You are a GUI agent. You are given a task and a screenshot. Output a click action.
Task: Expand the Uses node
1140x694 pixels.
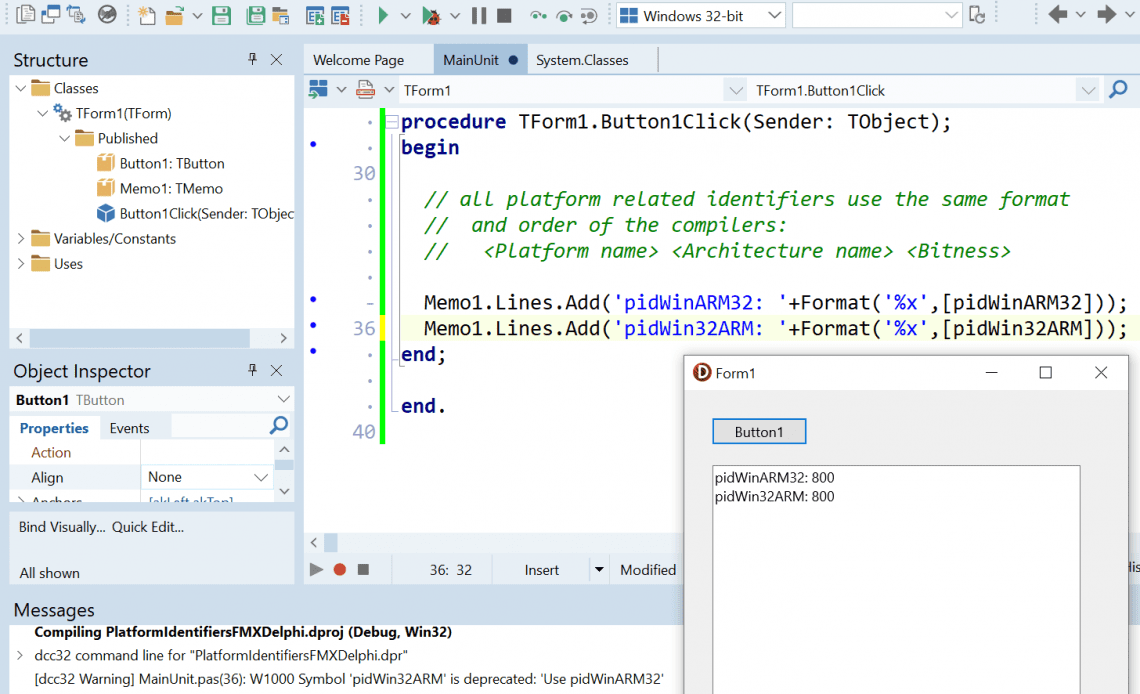click(20, 264)
